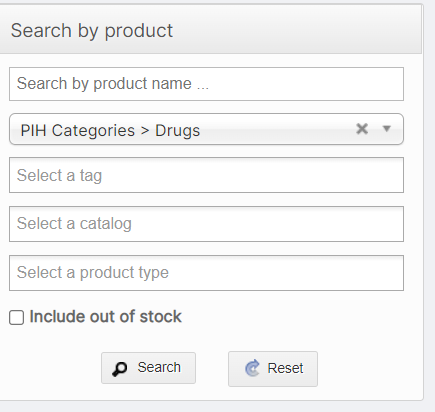Enable the Include out of stock checkbox
435x412 pixels.
[16, 317]
